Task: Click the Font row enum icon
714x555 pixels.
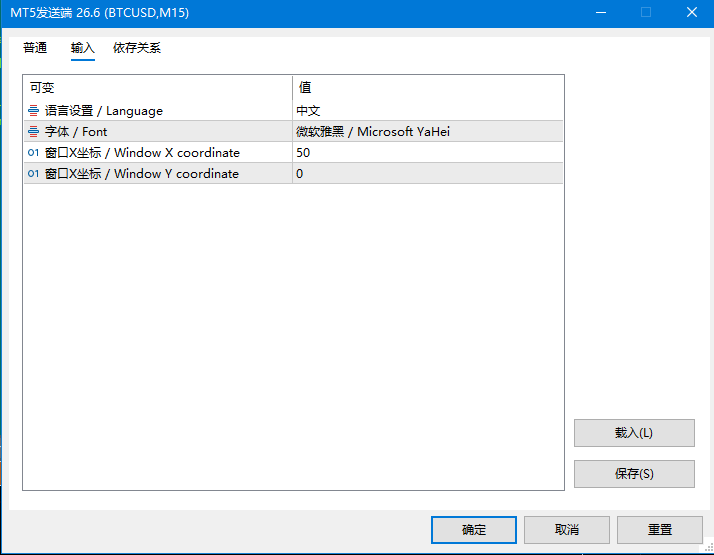Action: tap(33, 132)
